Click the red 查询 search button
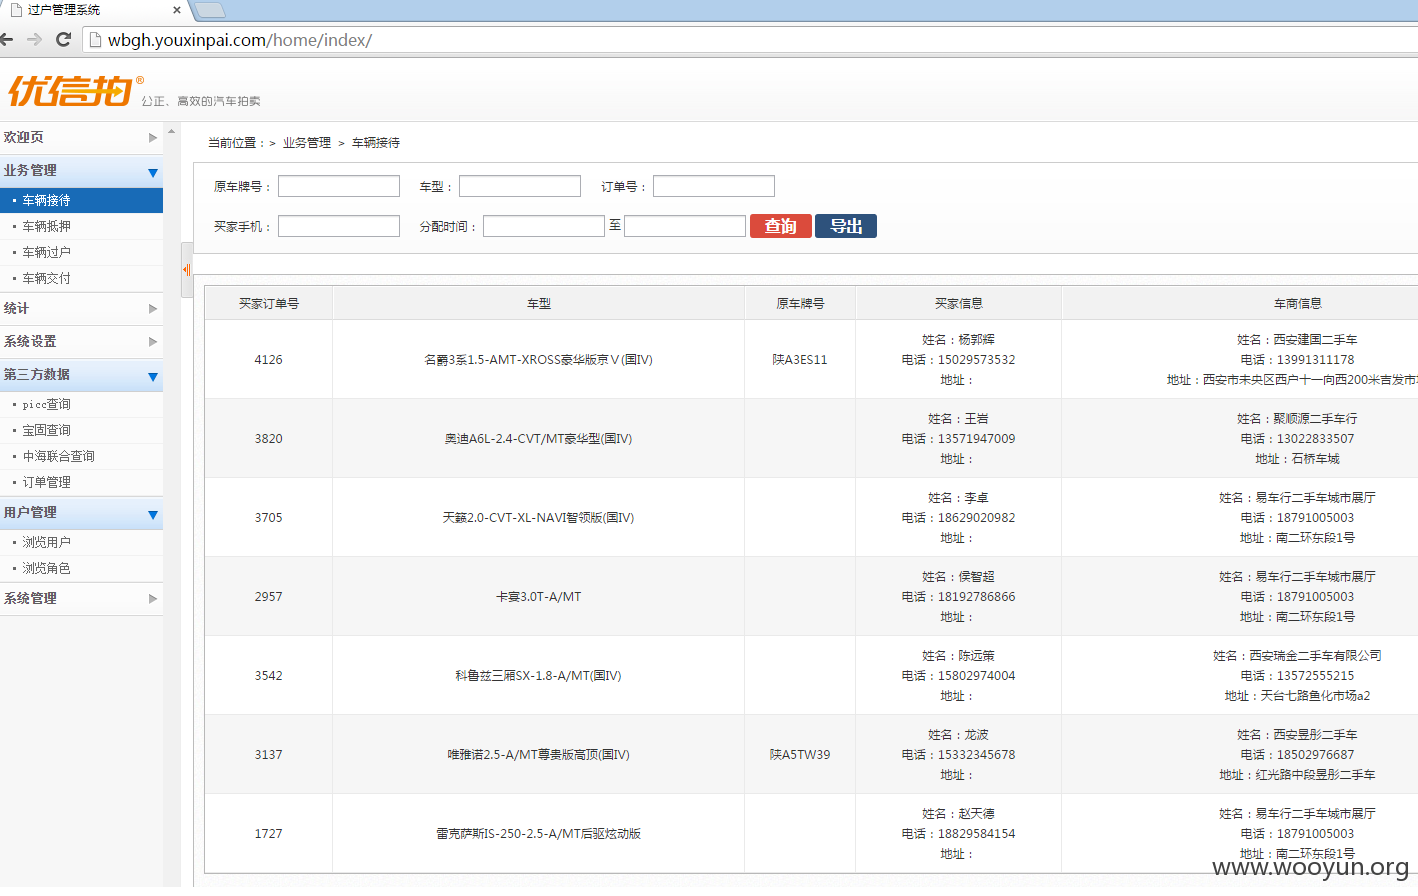The height and width of the screenshot is (896, 1418). [x=780, y=226]
